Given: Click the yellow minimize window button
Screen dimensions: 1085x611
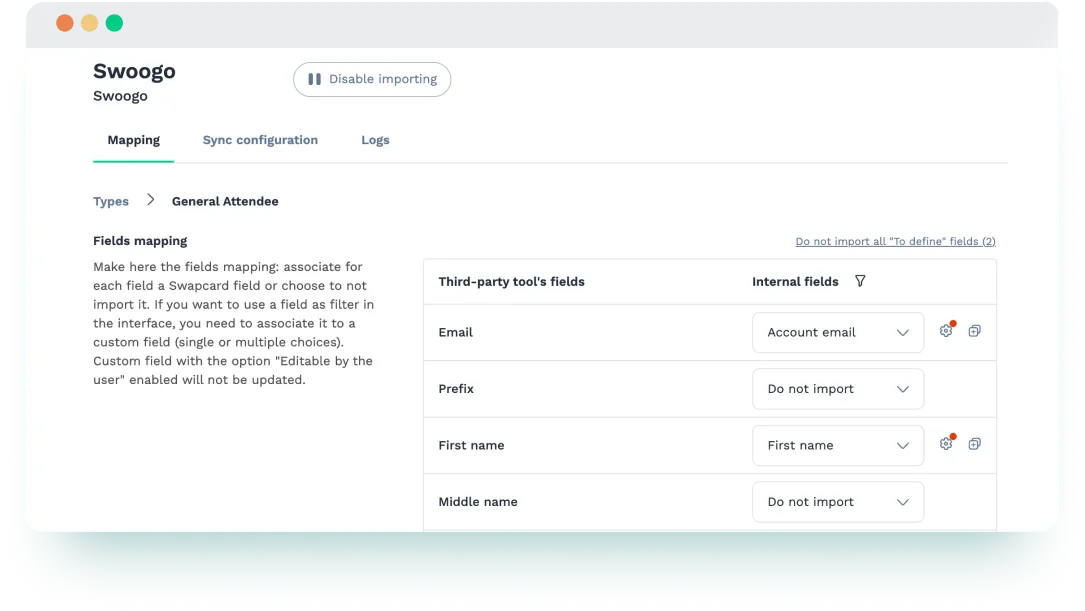Looking at the screenshot, I should pos(89,23).
